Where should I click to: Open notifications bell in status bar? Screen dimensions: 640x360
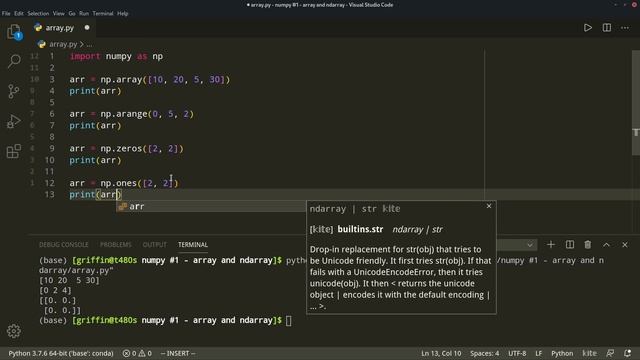pos(627,353)
